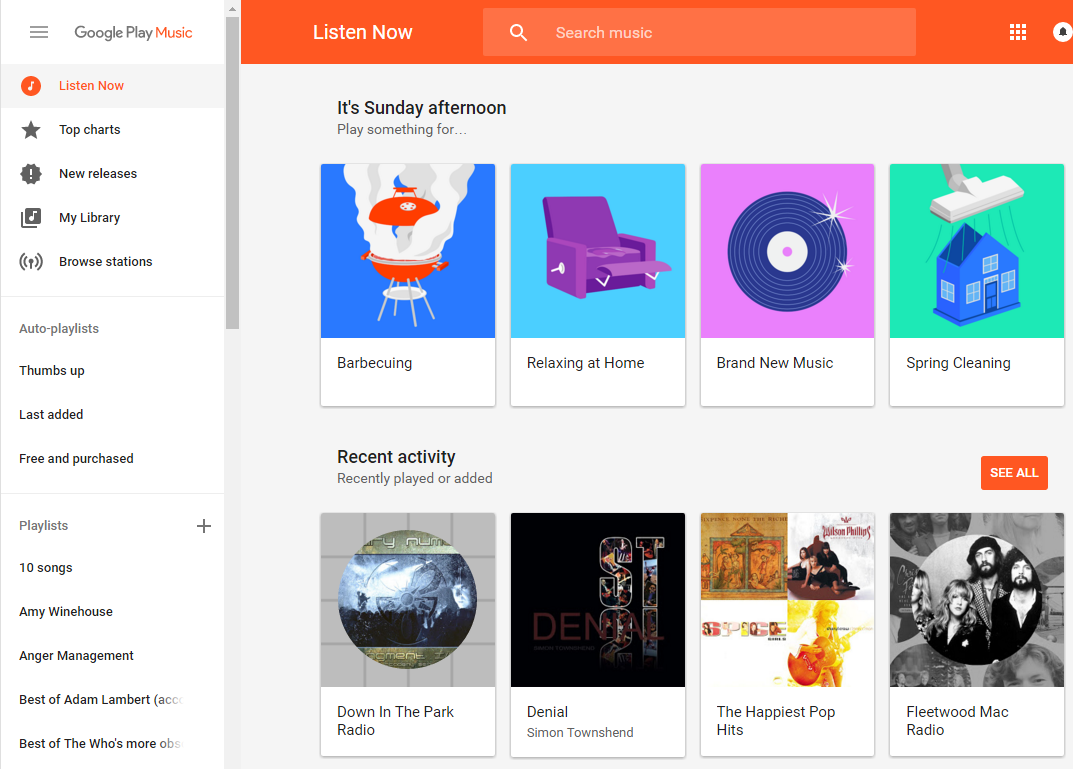
Task: Select the My Library icon
Action: point(30,217)
